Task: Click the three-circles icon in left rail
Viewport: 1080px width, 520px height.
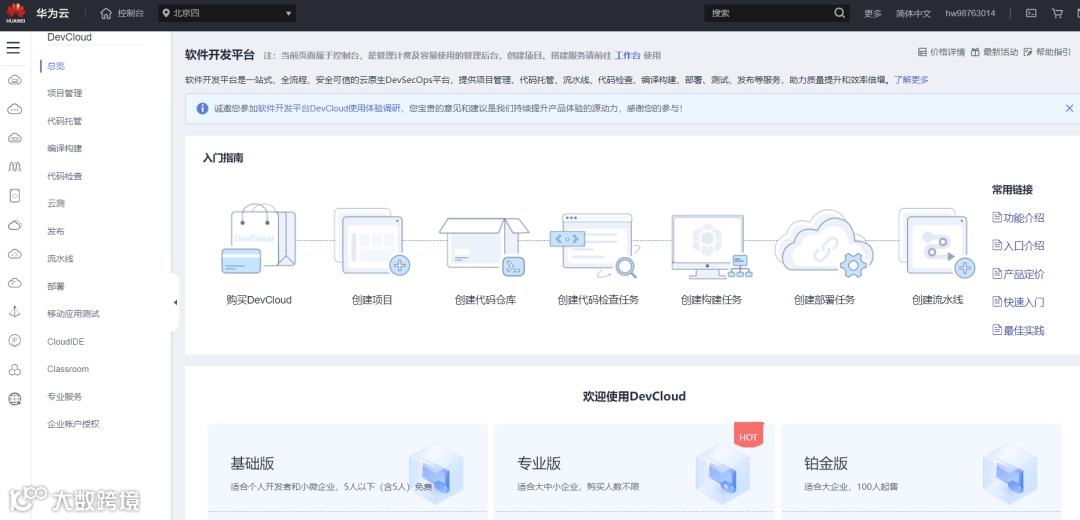Action: coord(14,370)
